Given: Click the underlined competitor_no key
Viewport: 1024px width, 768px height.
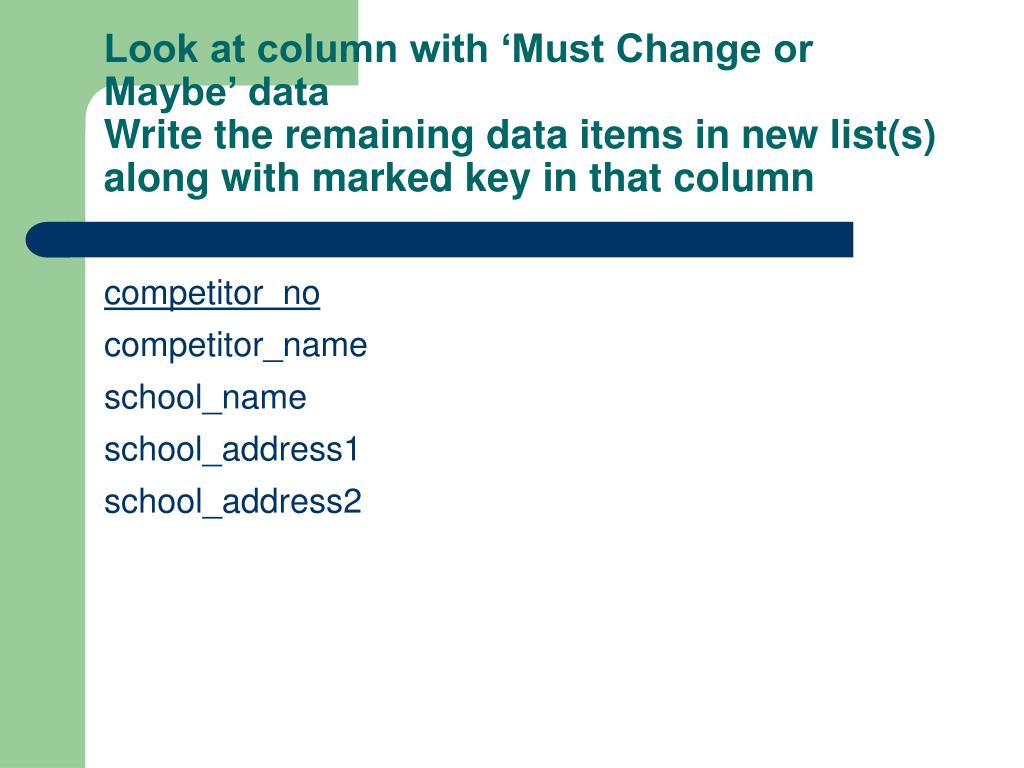Looking at the screenshot, I should (x=212, y=294).
